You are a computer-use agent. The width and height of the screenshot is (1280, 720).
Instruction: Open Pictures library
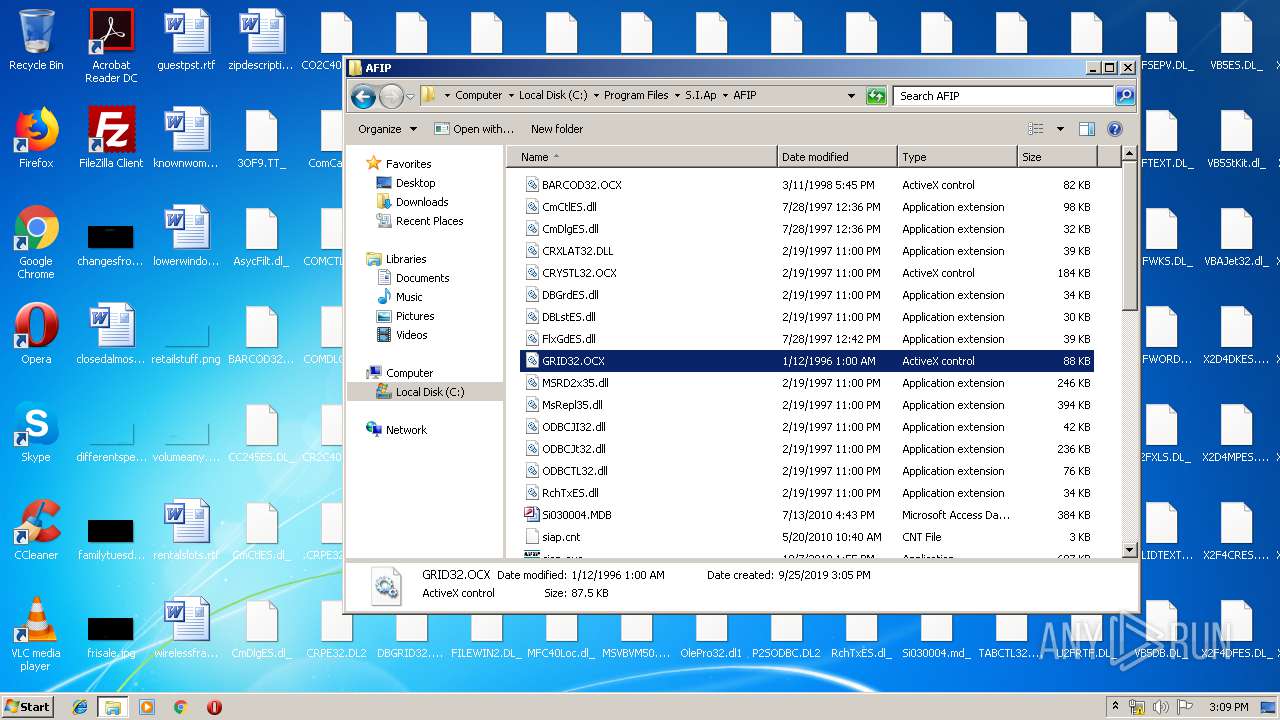click(x=415, y=316)
